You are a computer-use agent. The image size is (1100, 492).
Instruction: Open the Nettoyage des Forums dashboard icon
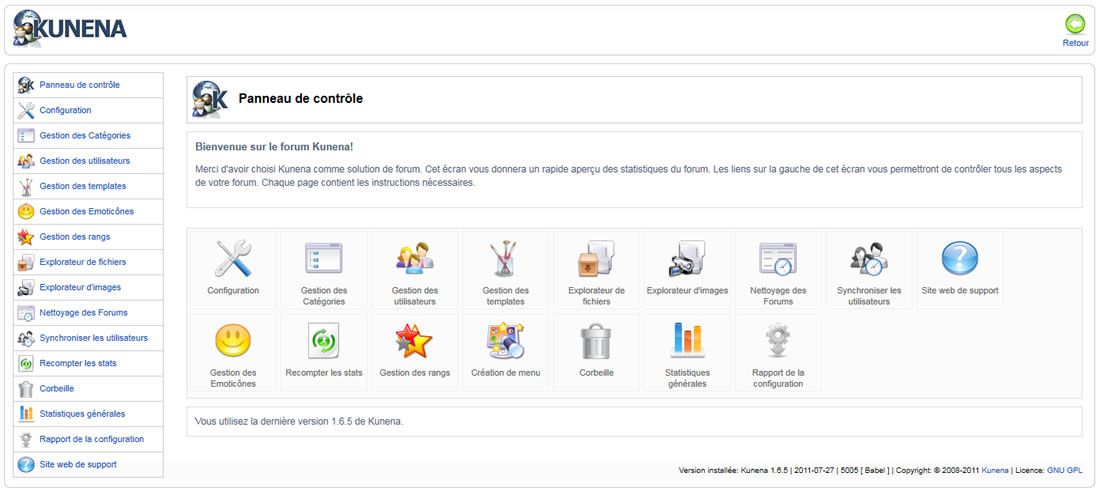tap(778, 258)
